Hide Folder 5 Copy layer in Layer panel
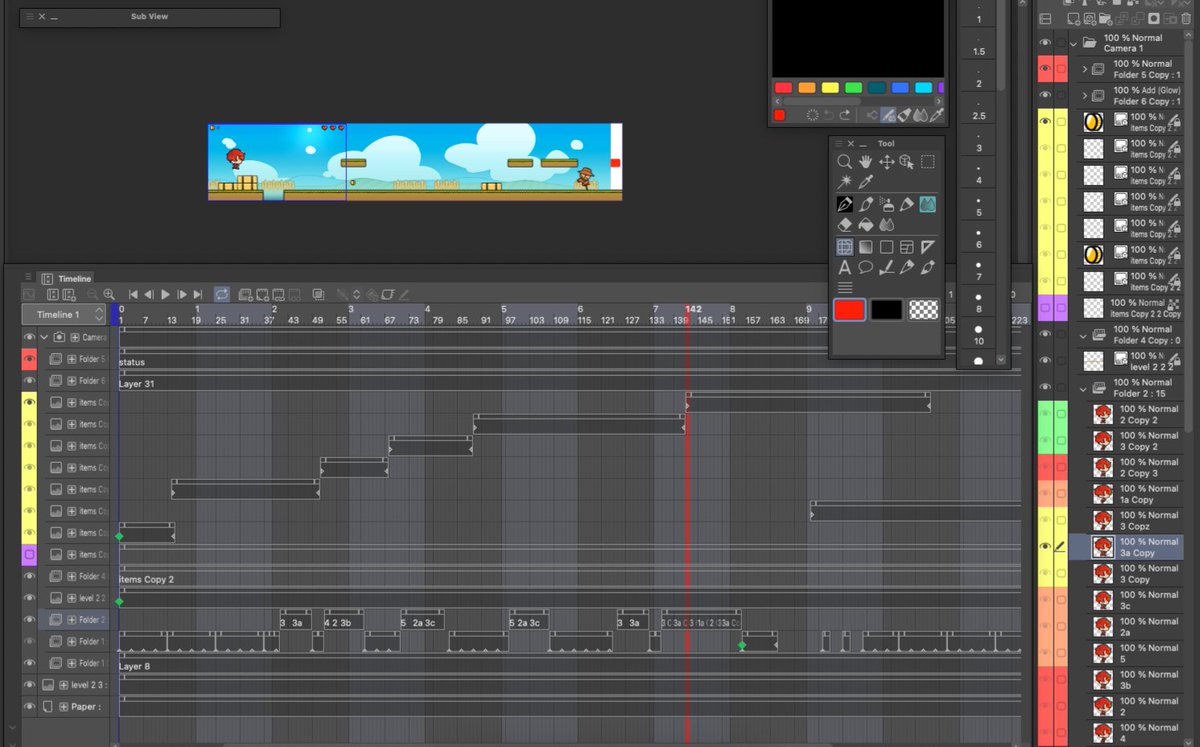Image resolution: width=1200 pixels, height=747 pixels. click(1045, 69)
